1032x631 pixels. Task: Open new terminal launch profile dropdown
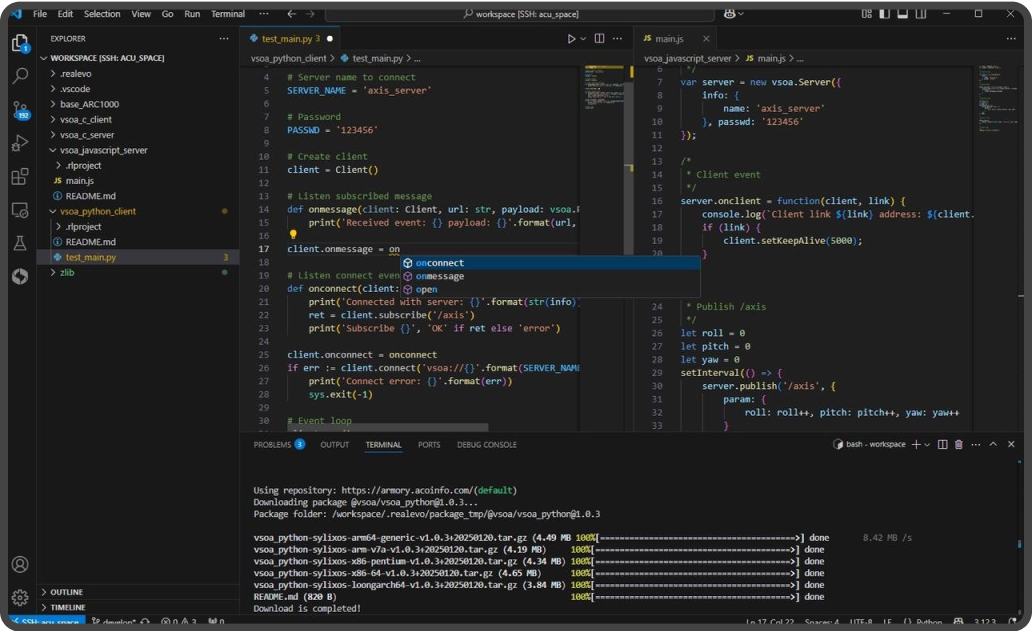(x=927, y=445)
